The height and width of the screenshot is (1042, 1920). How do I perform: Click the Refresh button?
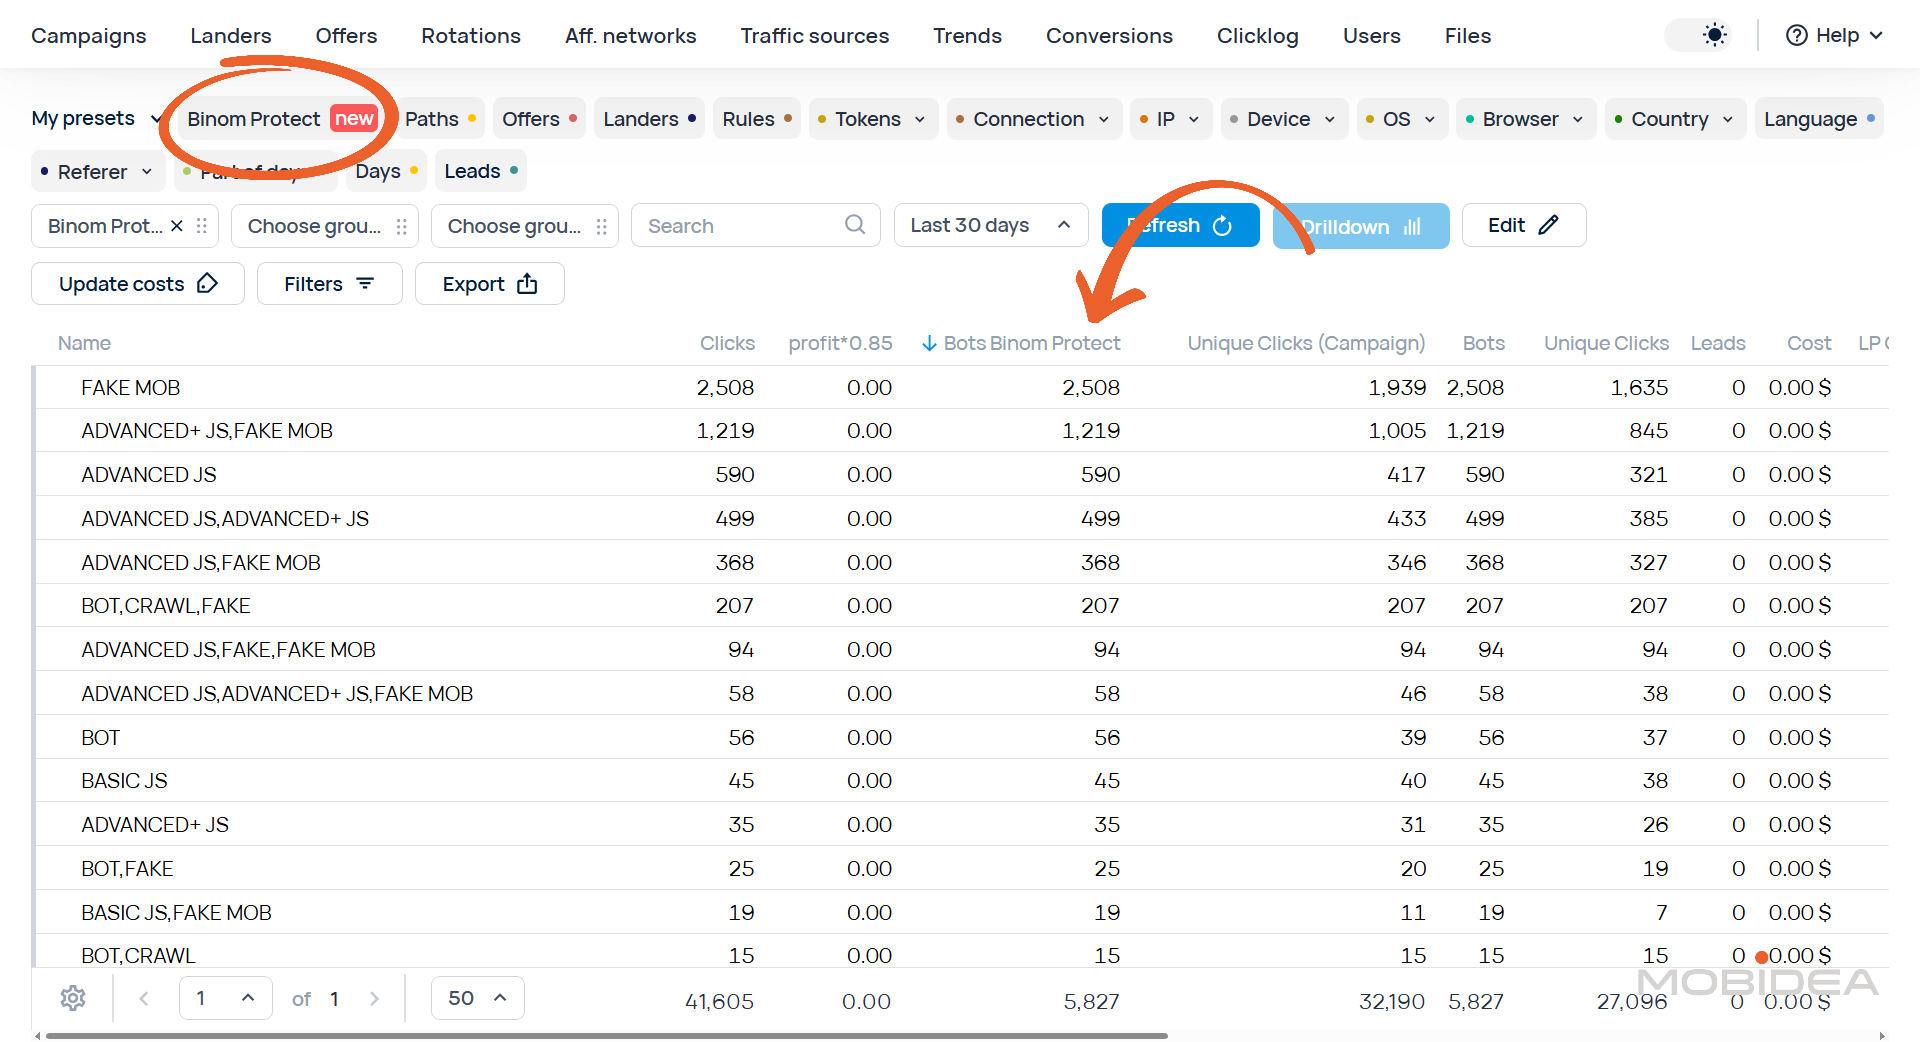[x=1180, y=225]
